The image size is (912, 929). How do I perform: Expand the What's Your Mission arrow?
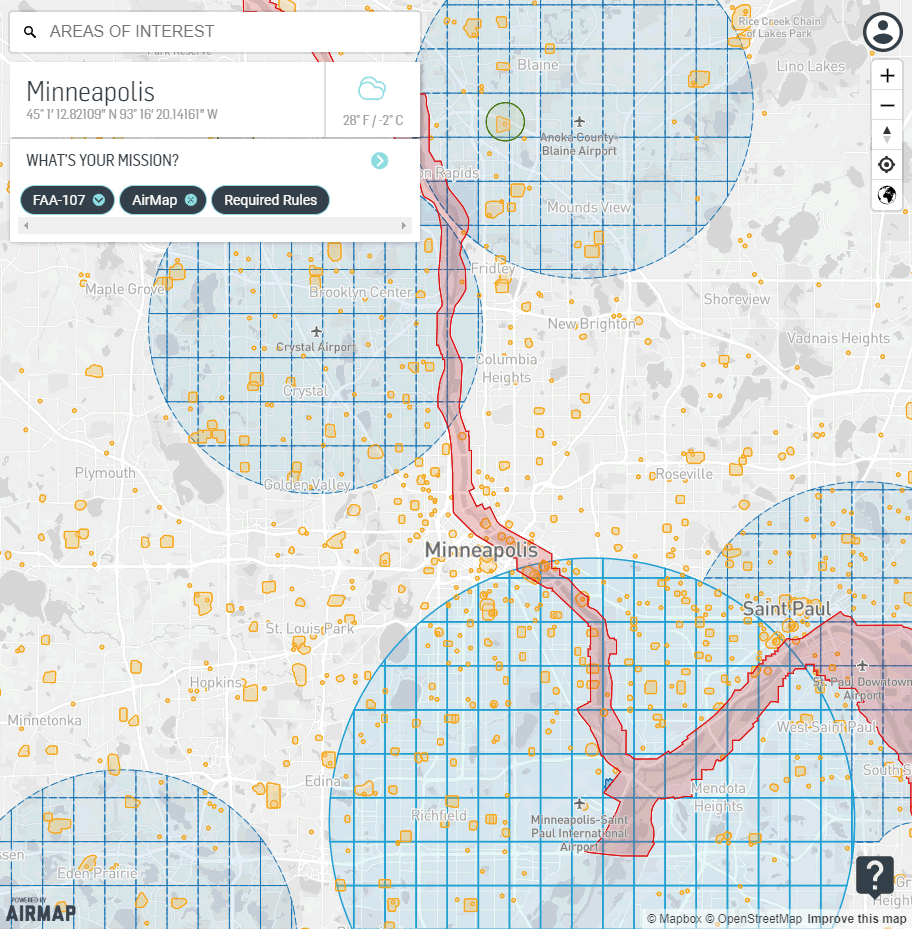379,161
